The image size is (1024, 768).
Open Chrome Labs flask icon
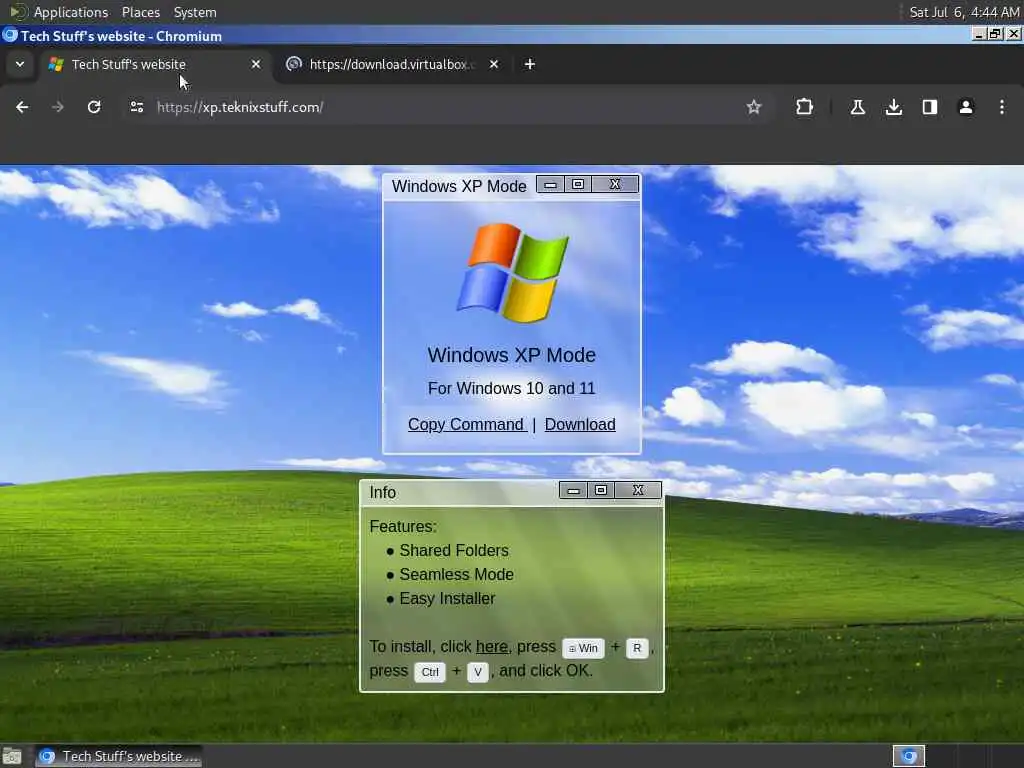point(857,107)
